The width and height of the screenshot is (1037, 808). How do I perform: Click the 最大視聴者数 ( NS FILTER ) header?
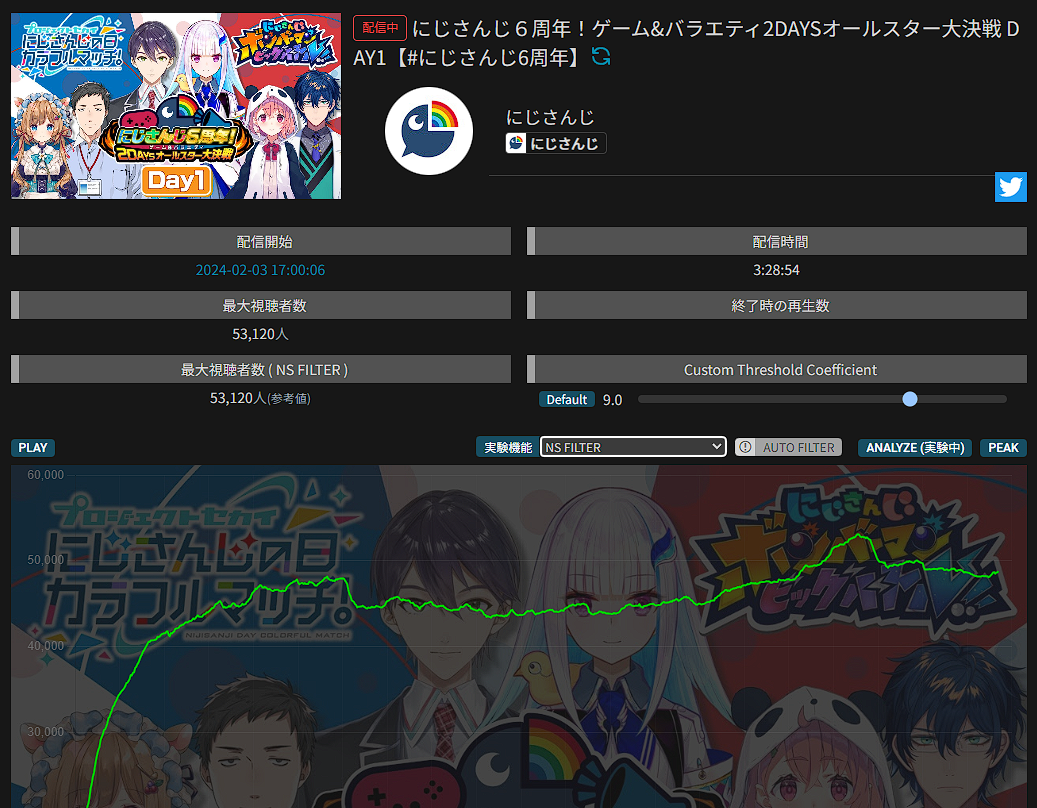pyautogui.click(x=261, y=370)
